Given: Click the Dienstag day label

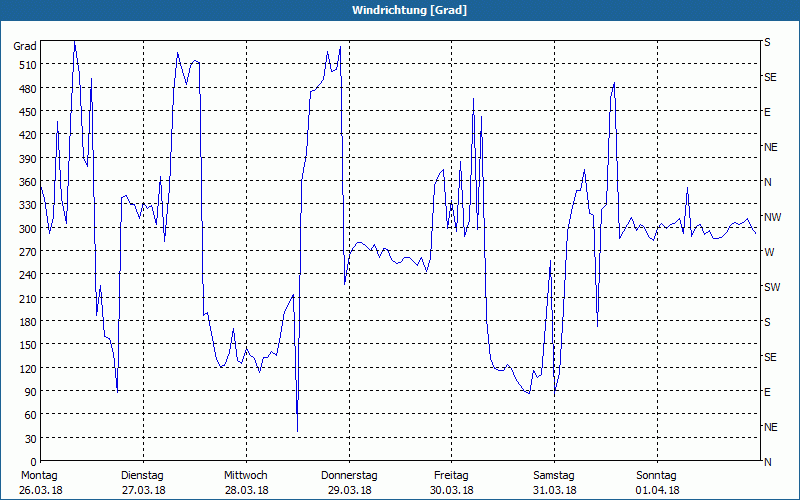Looking at the screenshot, I should (x=142, y=476).
